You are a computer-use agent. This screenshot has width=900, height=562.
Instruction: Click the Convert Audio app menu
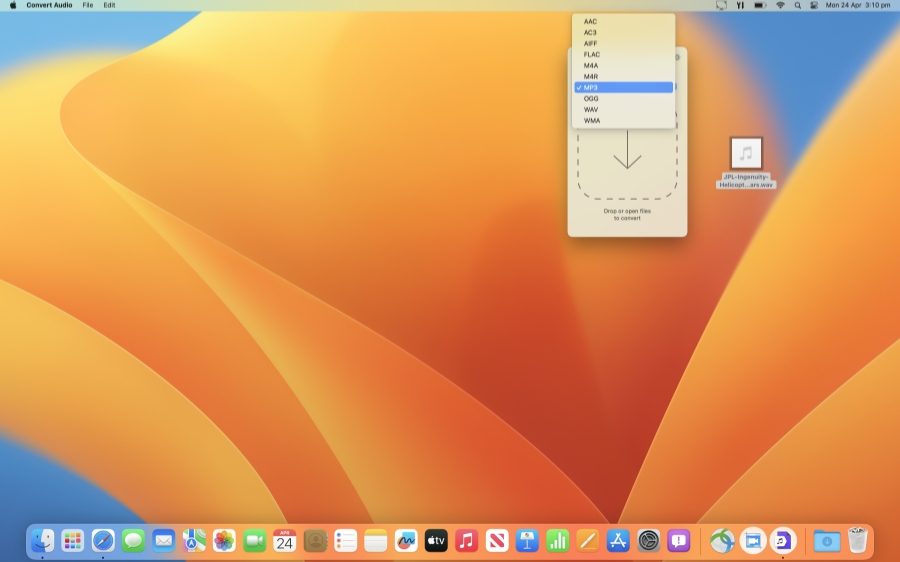[x=48, y=5]
